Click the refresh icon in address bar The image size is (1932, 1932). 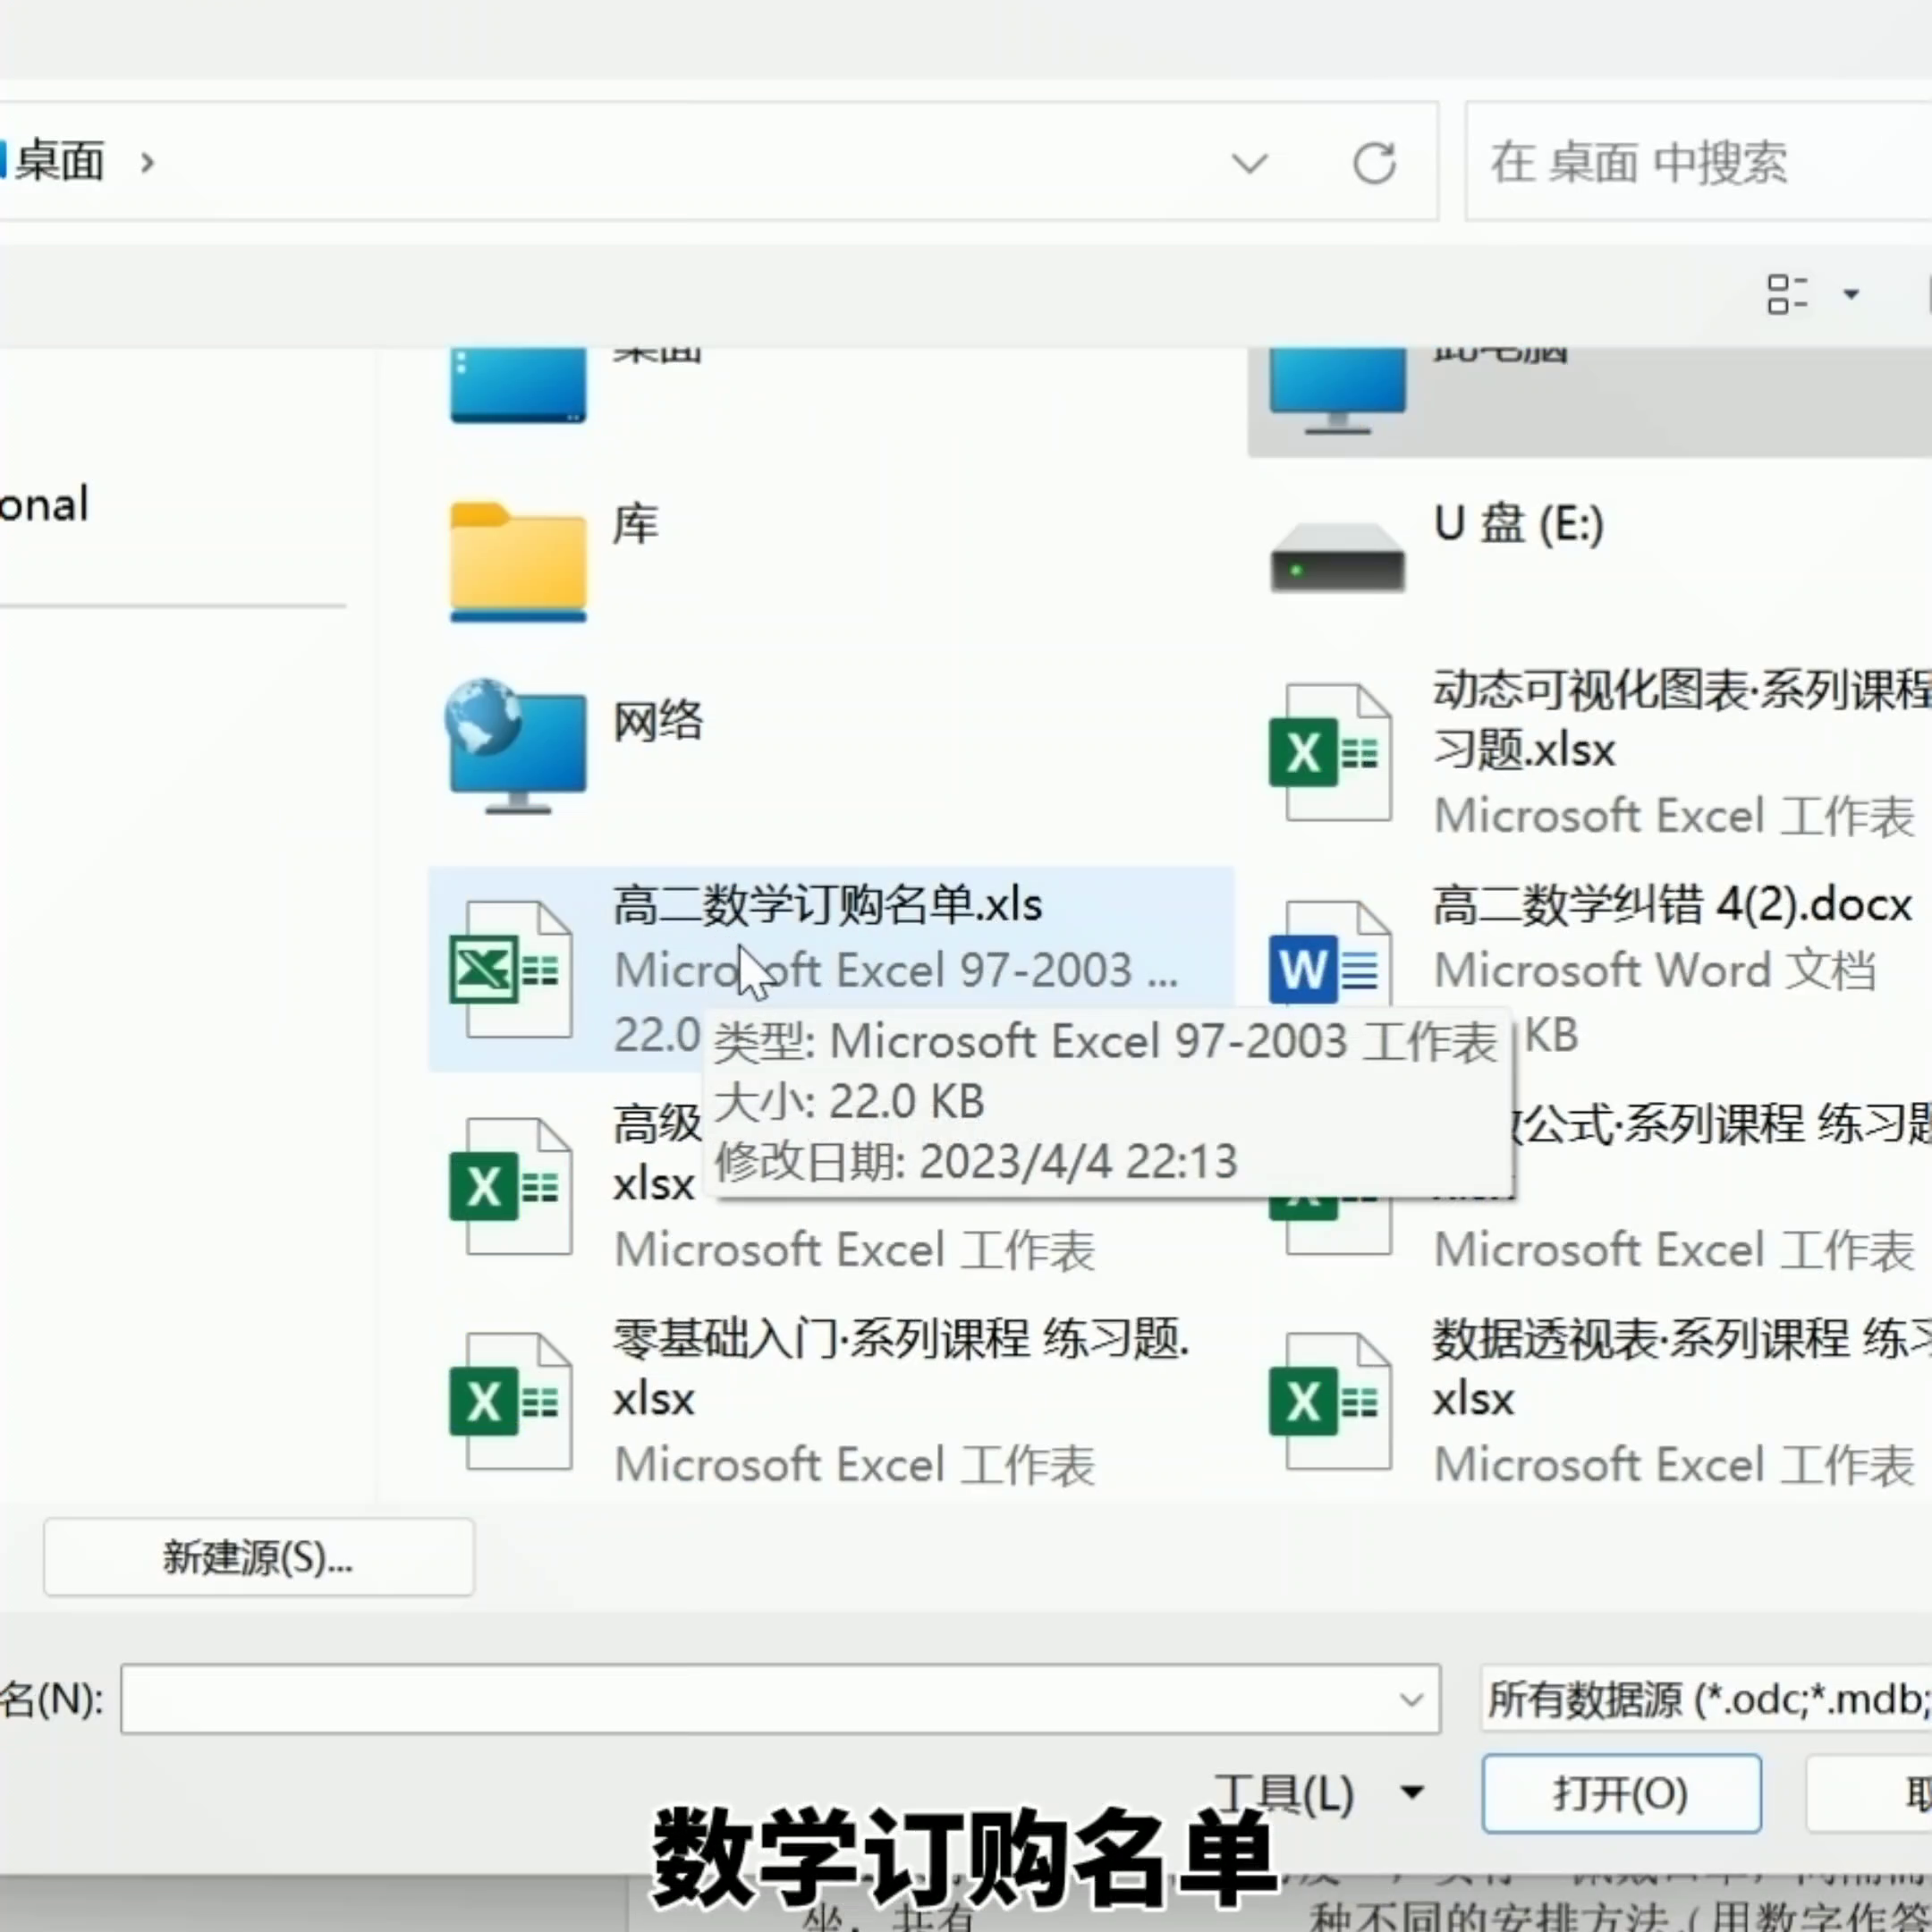tap(1374, 163)
